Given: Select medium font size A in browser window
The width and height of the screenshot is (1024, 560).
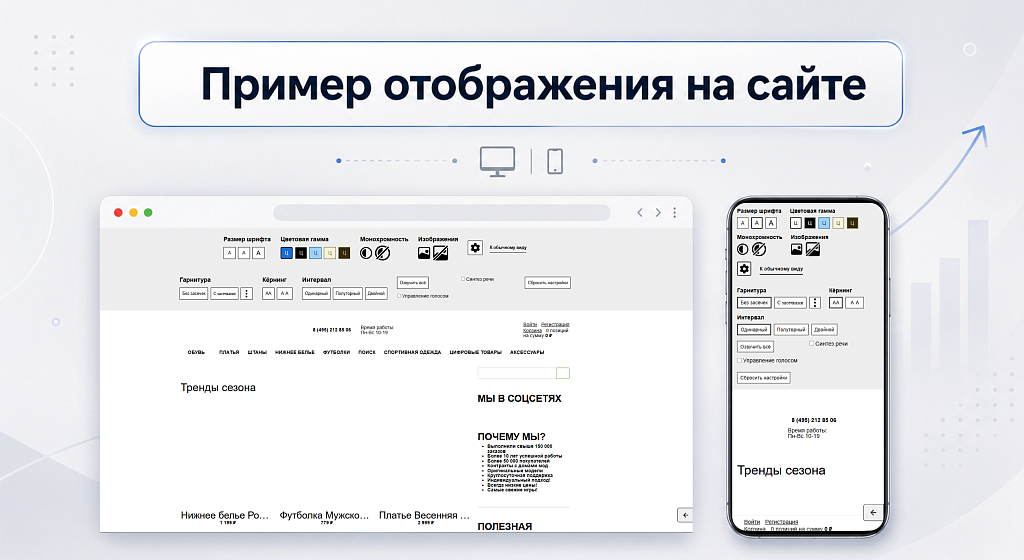Looking at the screenshot, I should pos(244,253).
